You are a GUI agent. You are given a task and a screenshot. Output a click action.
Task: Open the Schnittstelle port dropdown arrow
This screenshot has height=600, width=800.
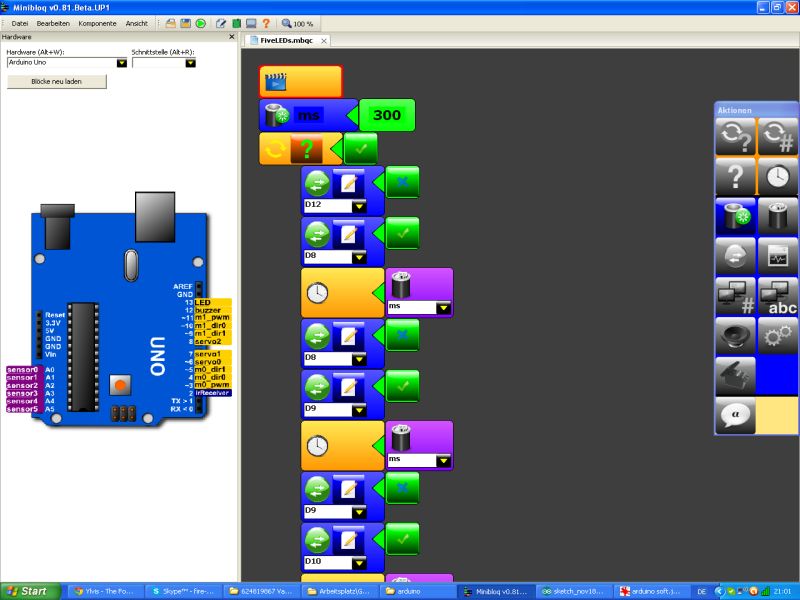[190, 63]
